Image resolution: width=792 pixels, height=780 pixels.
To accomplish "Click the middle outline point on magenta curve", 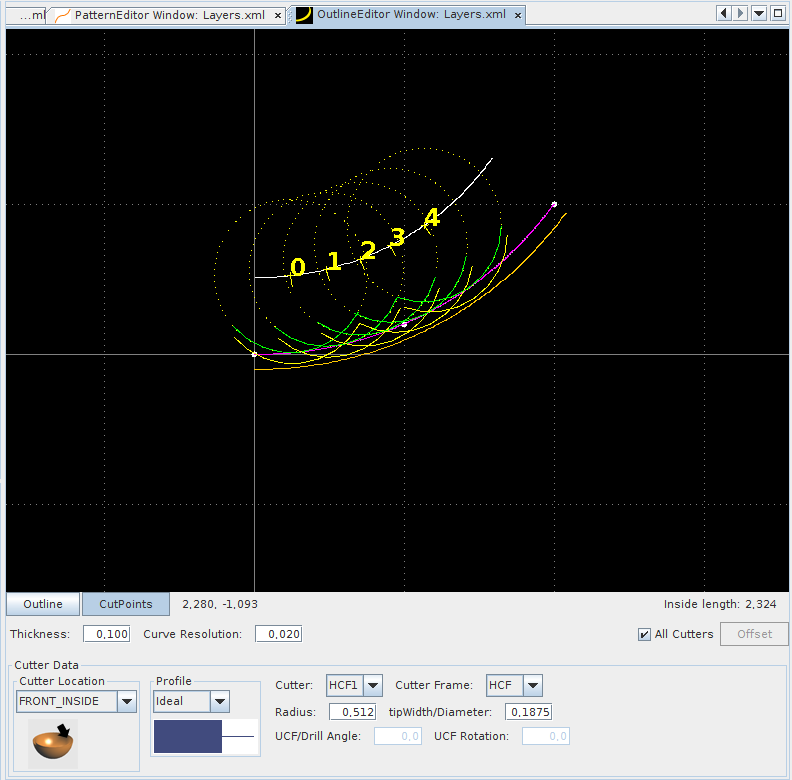I will (x=404, y=324).
